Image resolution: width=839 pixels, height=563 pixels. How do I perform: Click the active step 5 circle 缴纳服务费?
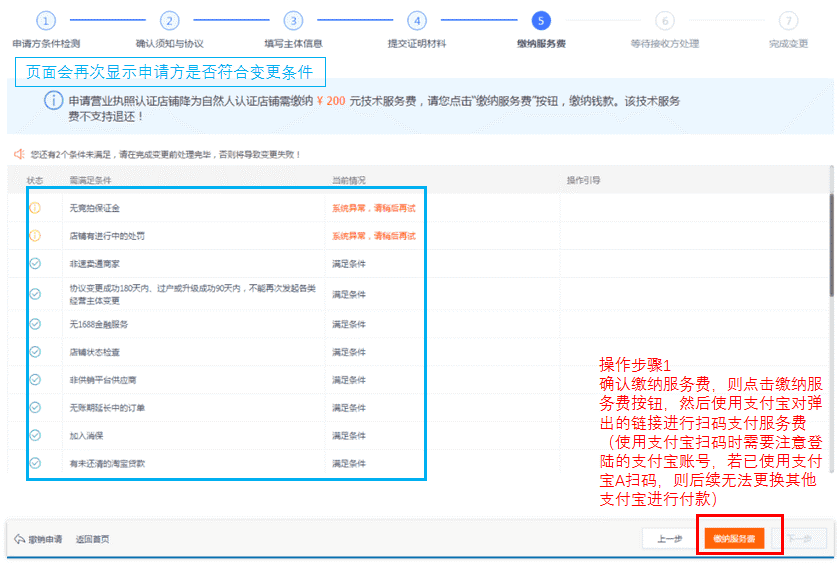pyautogui.click(x=541, y=21)
